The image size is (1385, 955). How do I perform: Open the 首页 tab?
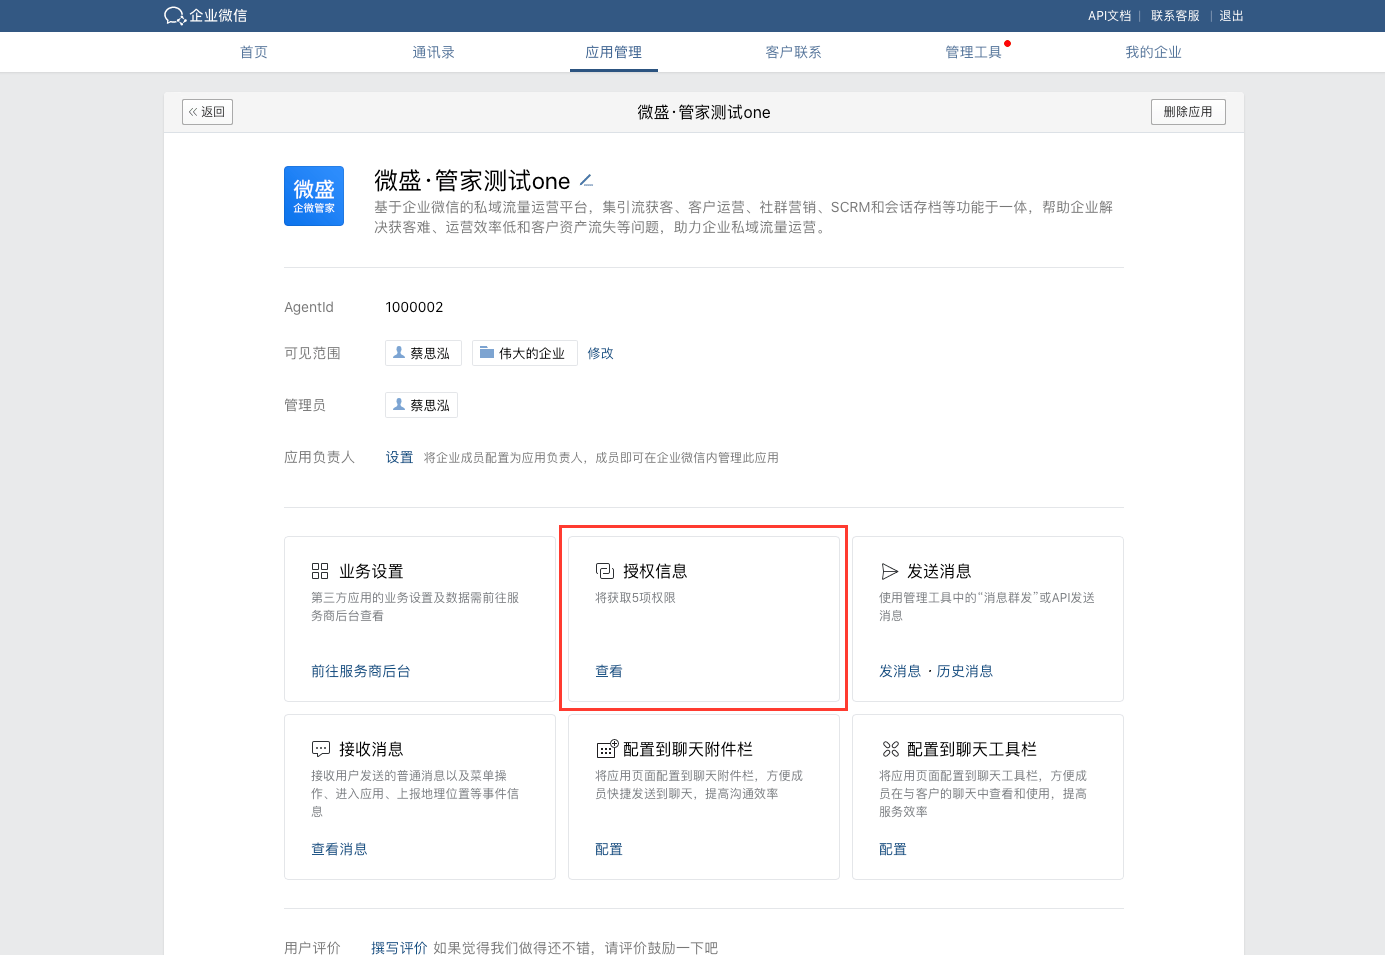(x=254, y=52)
